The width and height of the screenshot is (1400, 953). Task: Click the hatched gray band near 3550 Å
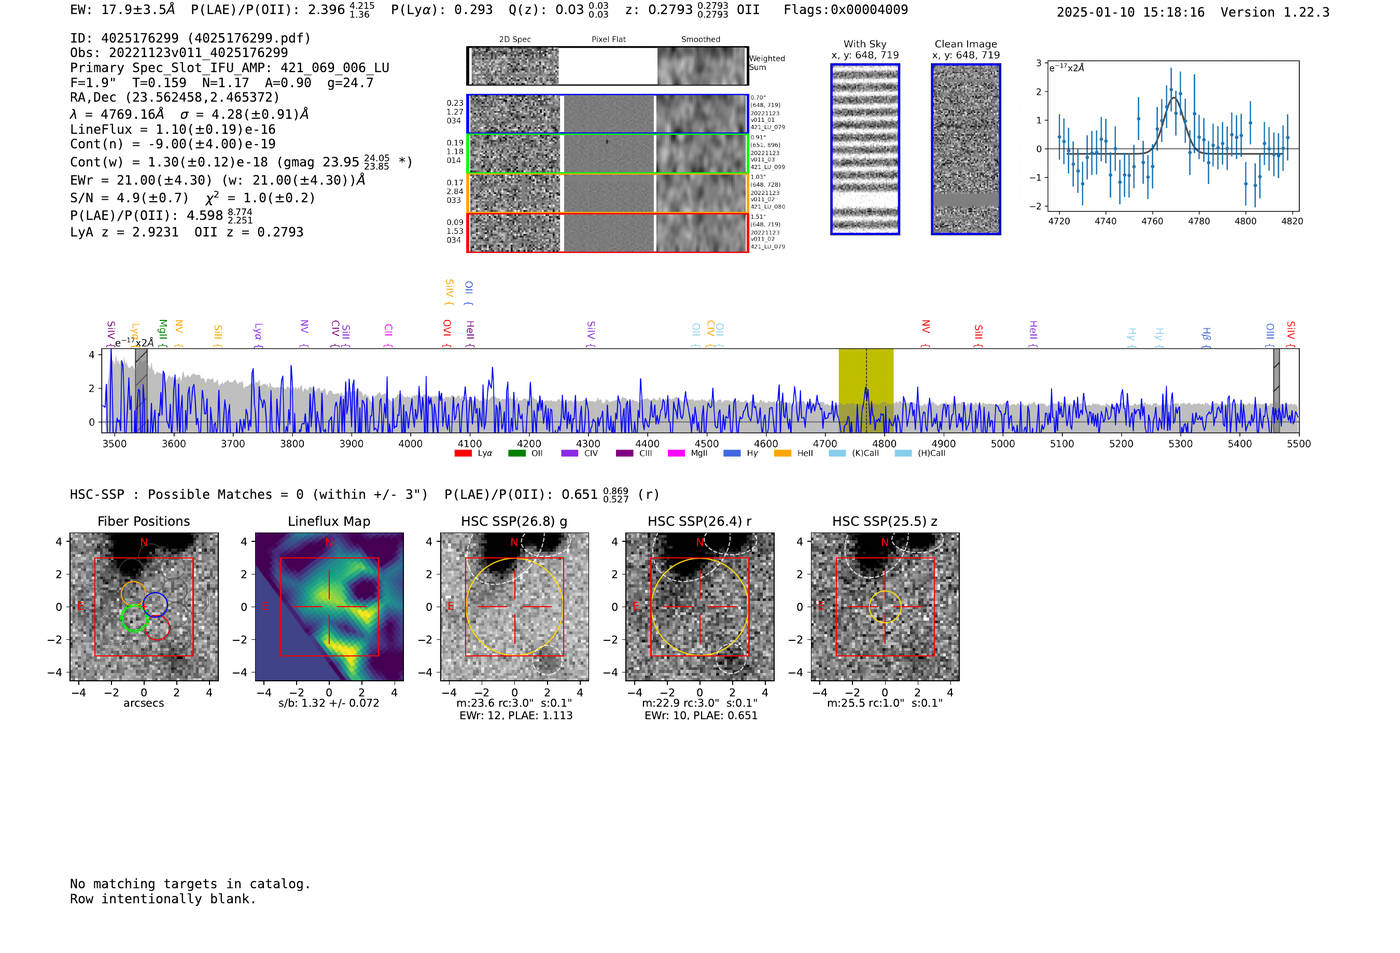click(x=141, y=390)
